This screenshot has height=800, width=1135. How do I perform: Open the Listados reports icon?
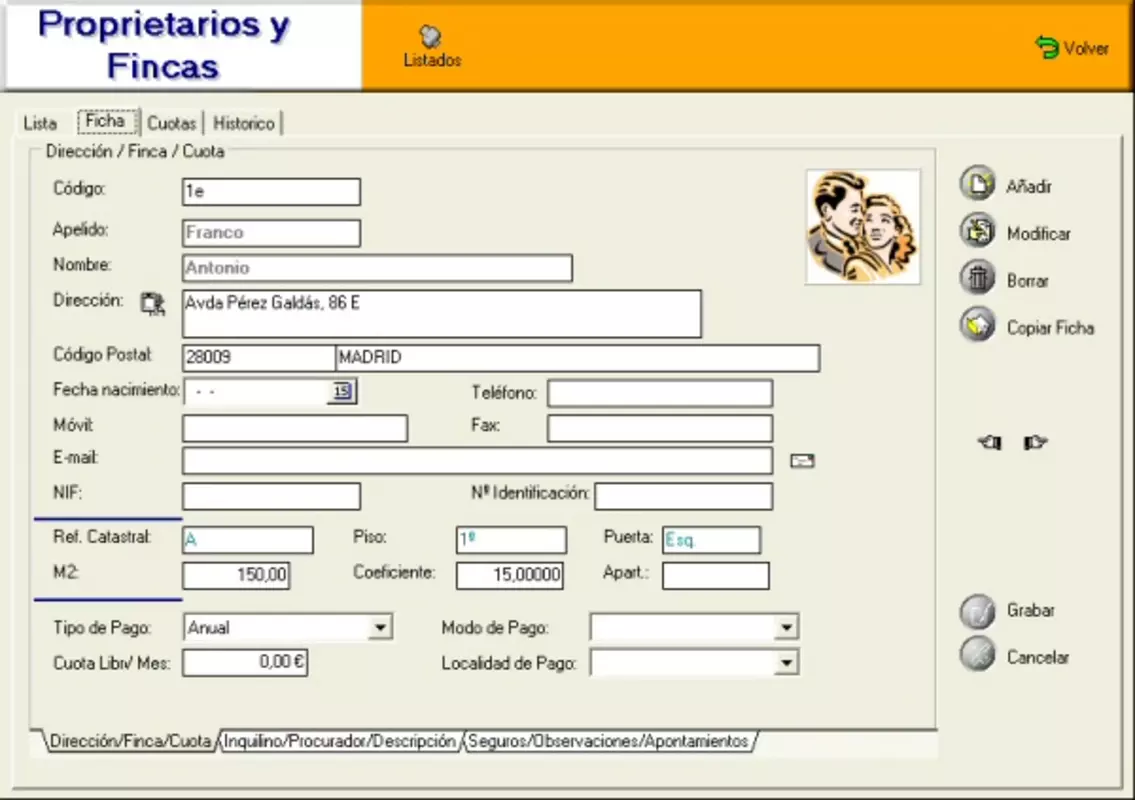click(431, 36)
